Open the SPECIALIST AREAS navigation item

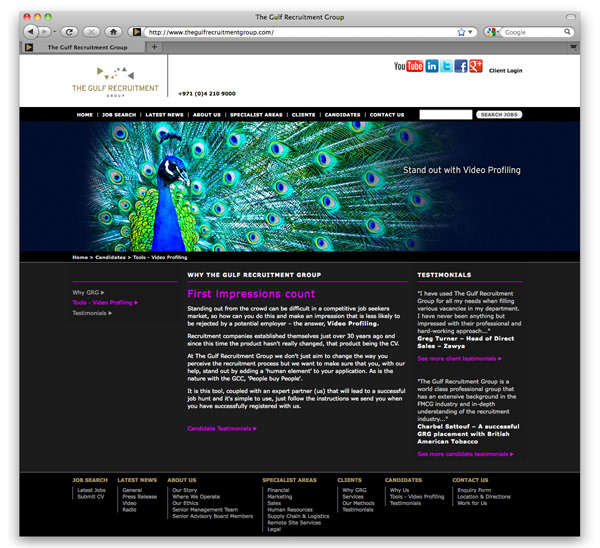pos(256,114)
